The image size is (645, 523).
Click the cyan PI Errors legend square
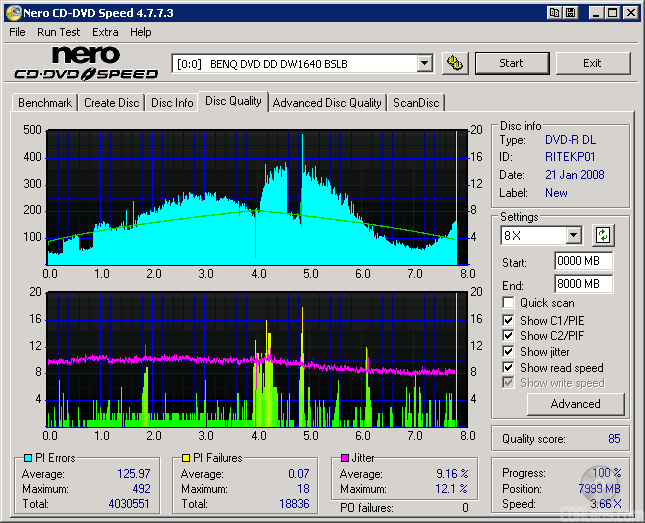(26, 458)
